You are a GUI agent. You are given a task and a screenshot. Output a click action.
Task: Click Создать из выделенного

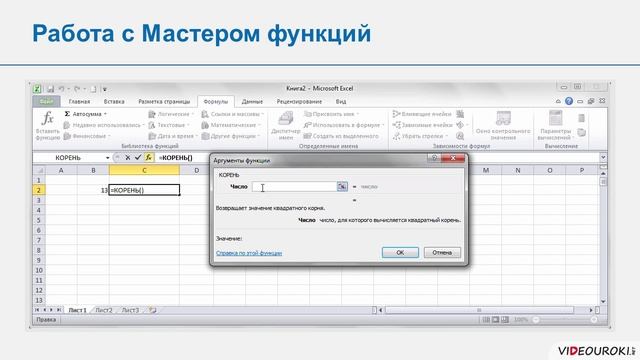click(x=341, y=136)
